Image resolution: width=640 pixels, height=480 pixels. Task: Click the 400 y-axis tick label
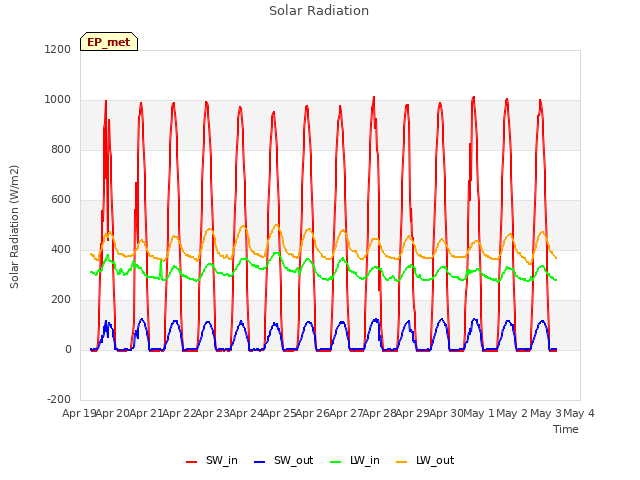coord(61,249)
